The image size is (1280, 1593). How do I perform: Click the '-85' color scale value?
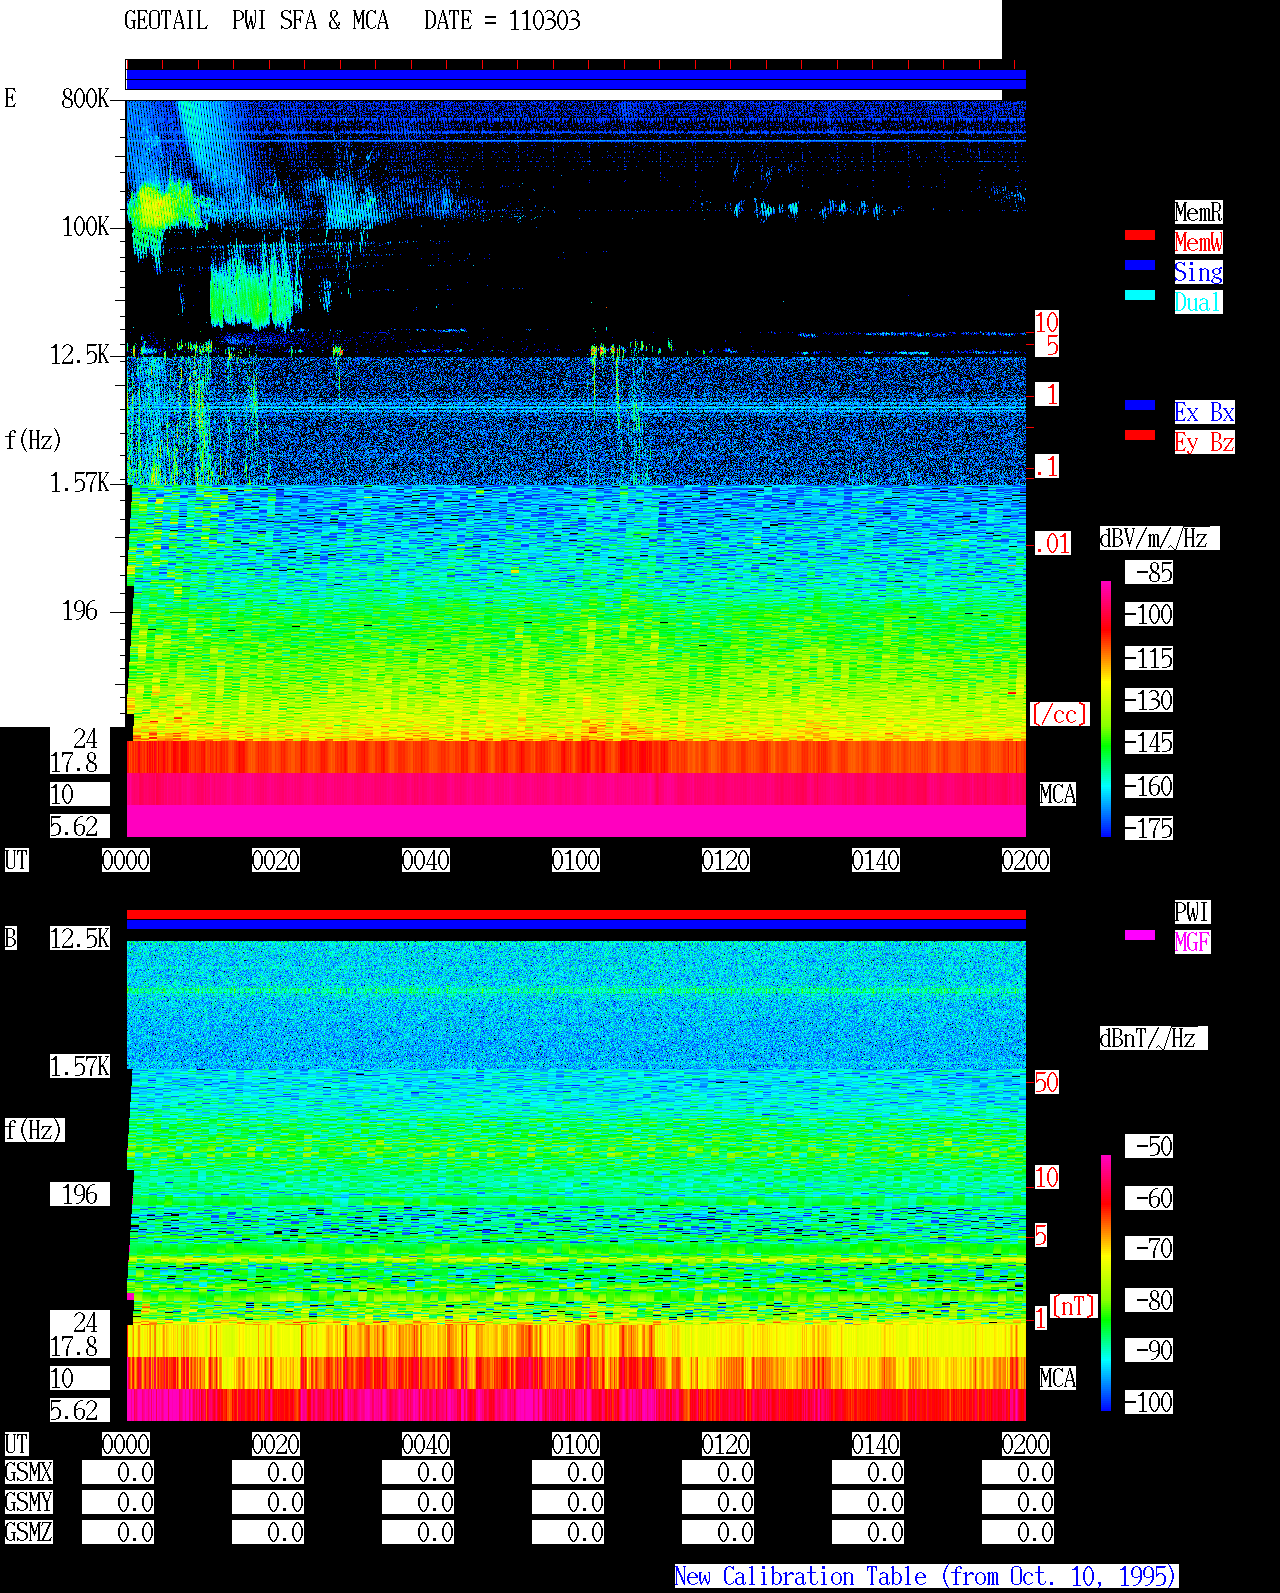[1149, 572]
